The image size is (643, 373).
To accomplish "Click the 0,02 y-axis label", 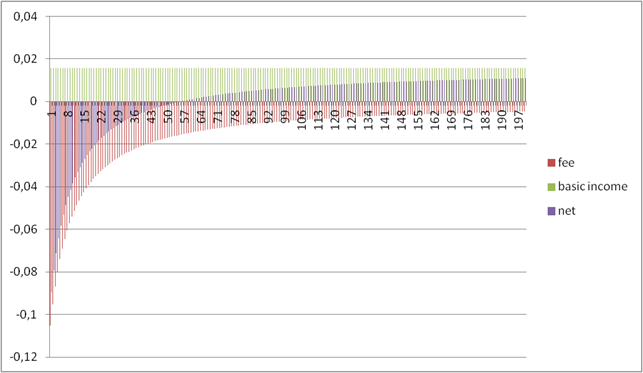I will [x=25, y=59].
